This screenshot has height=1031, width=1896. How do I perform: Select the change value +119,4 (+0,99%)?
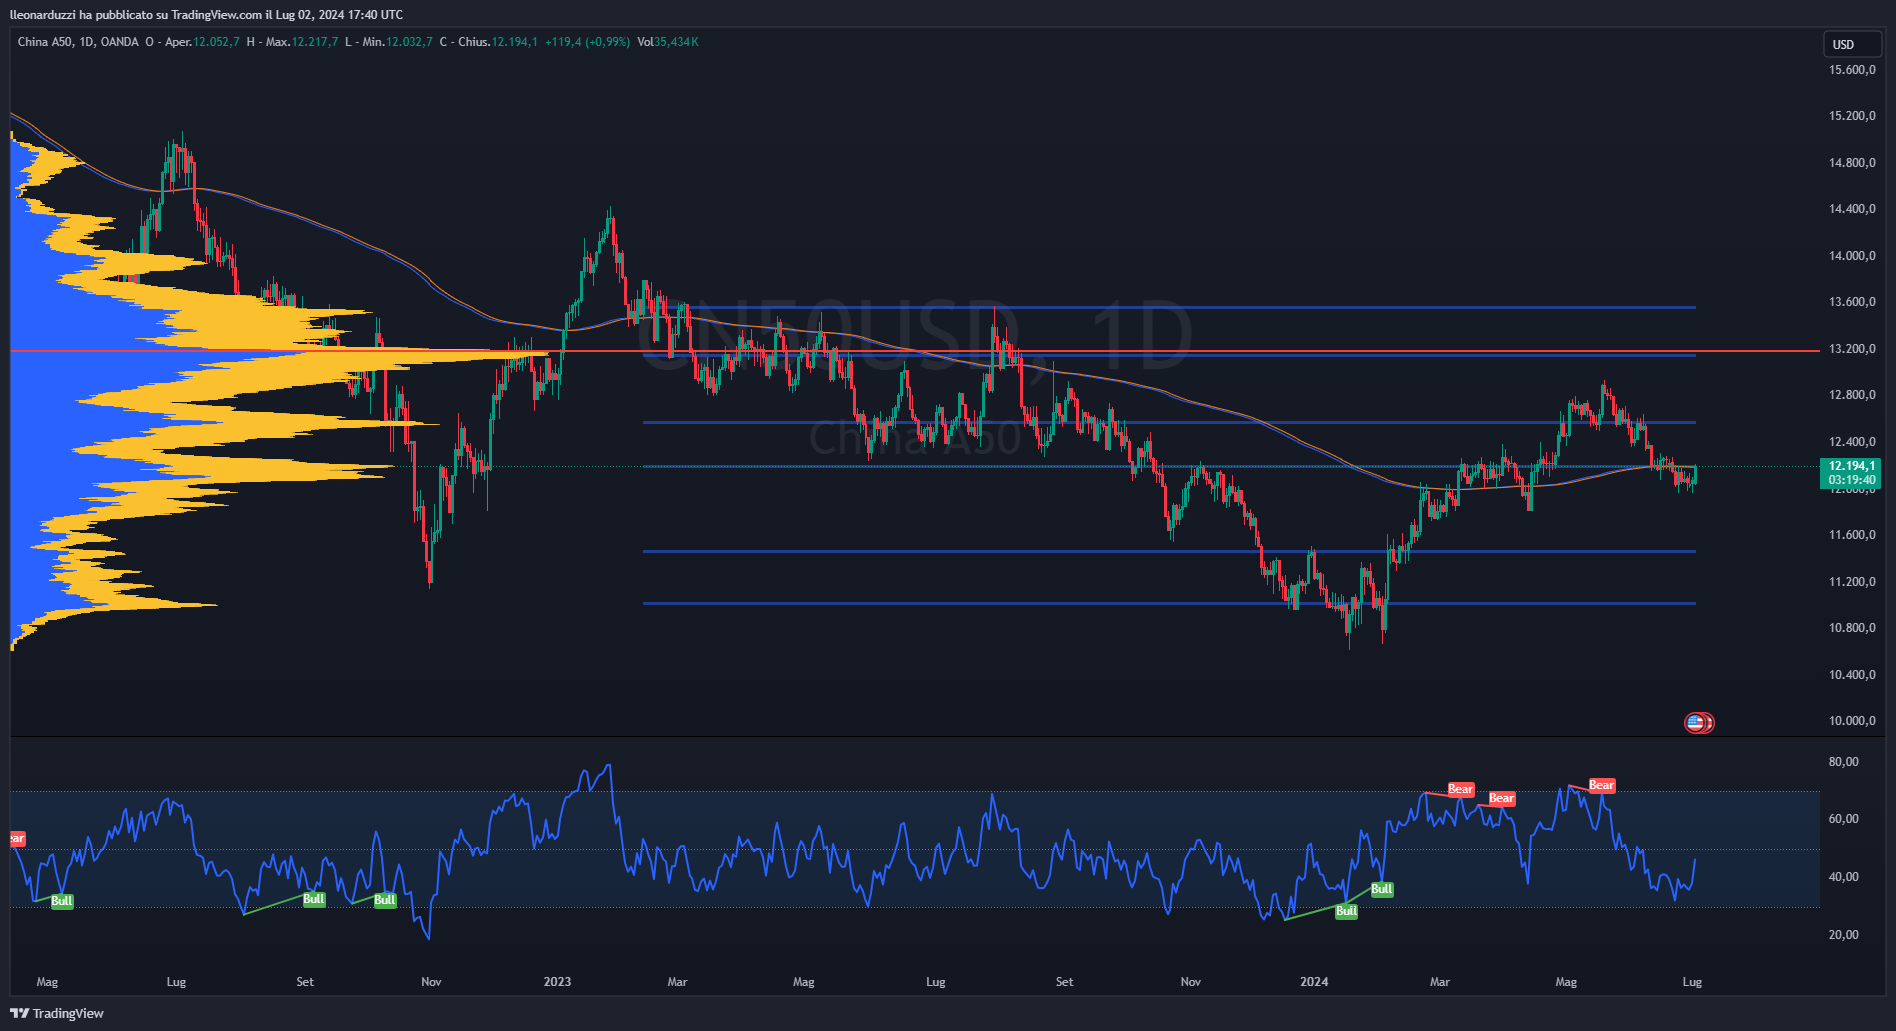pyautogui.click(x=587, y=42)
